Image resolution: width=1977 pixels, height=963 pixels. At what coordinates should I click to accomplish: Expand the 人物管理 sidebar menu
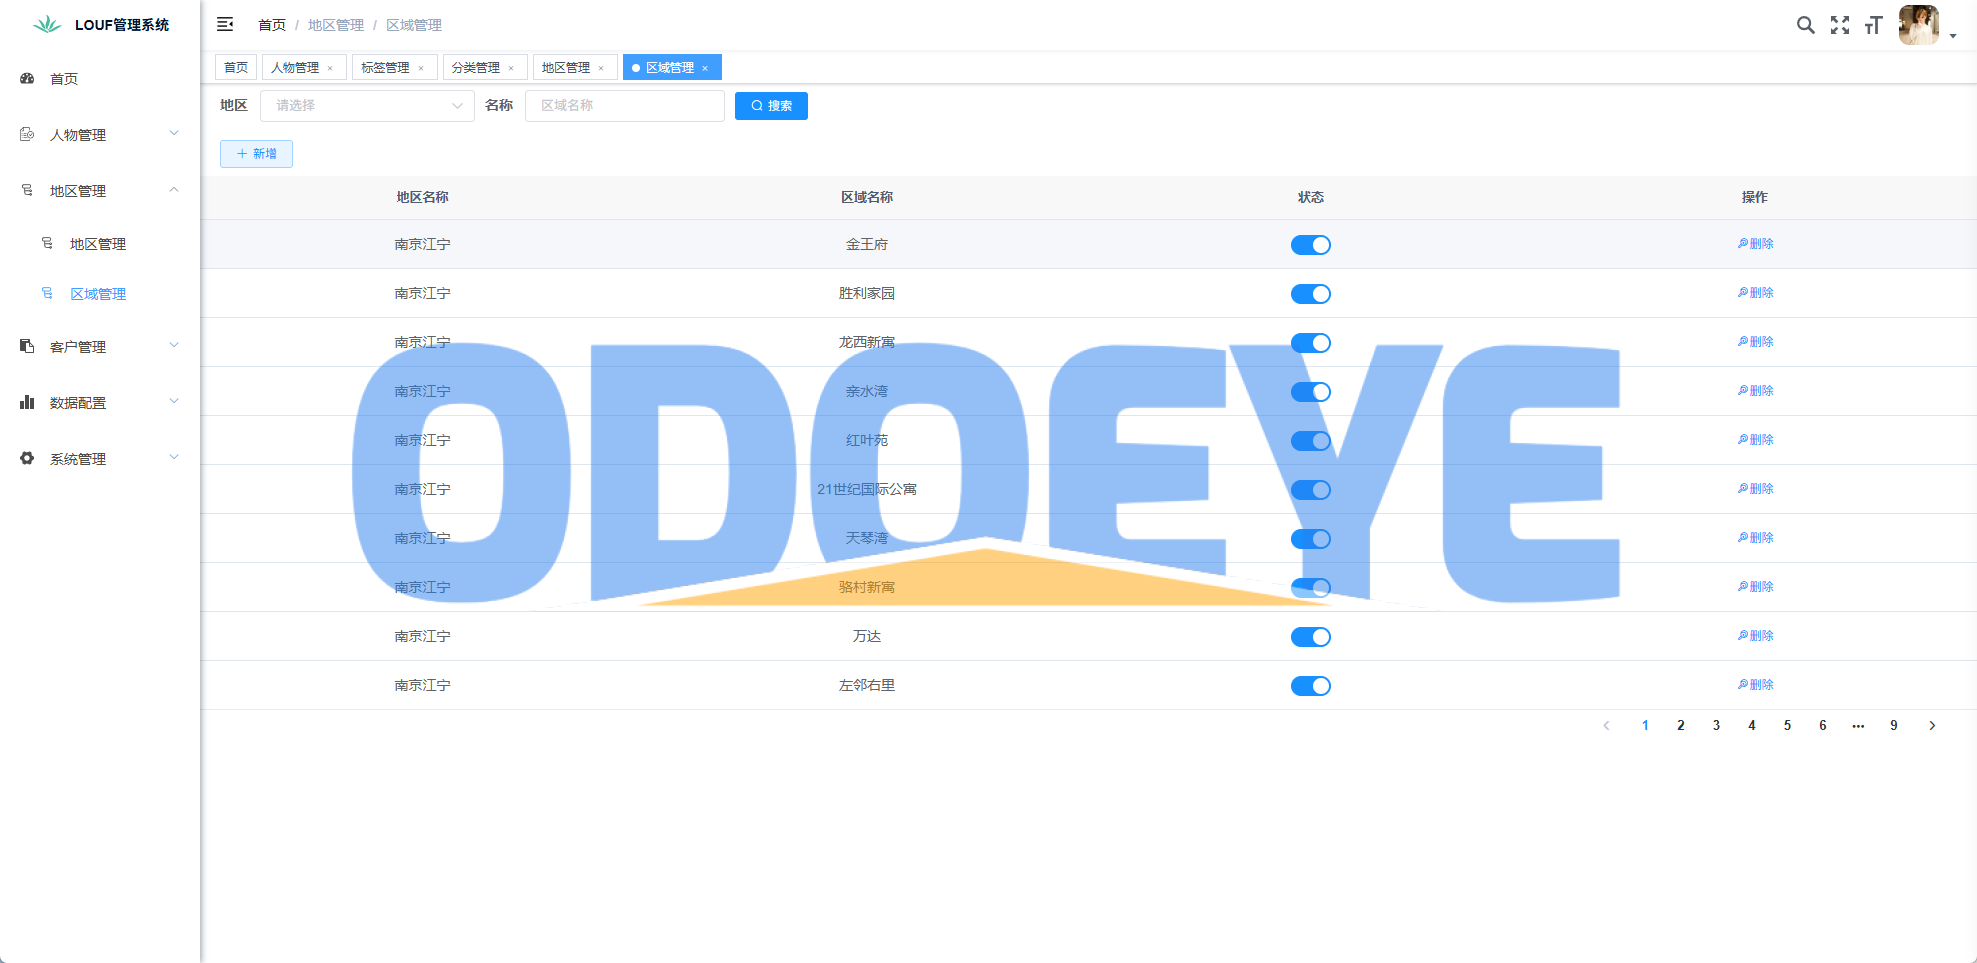pos(100,135)
